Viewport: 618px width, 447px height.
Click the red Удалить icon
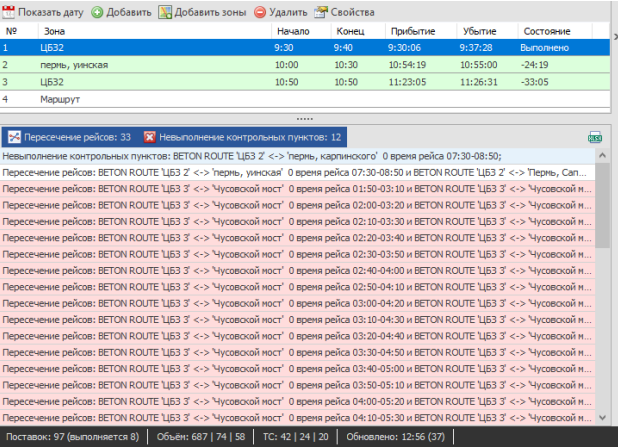260,12
